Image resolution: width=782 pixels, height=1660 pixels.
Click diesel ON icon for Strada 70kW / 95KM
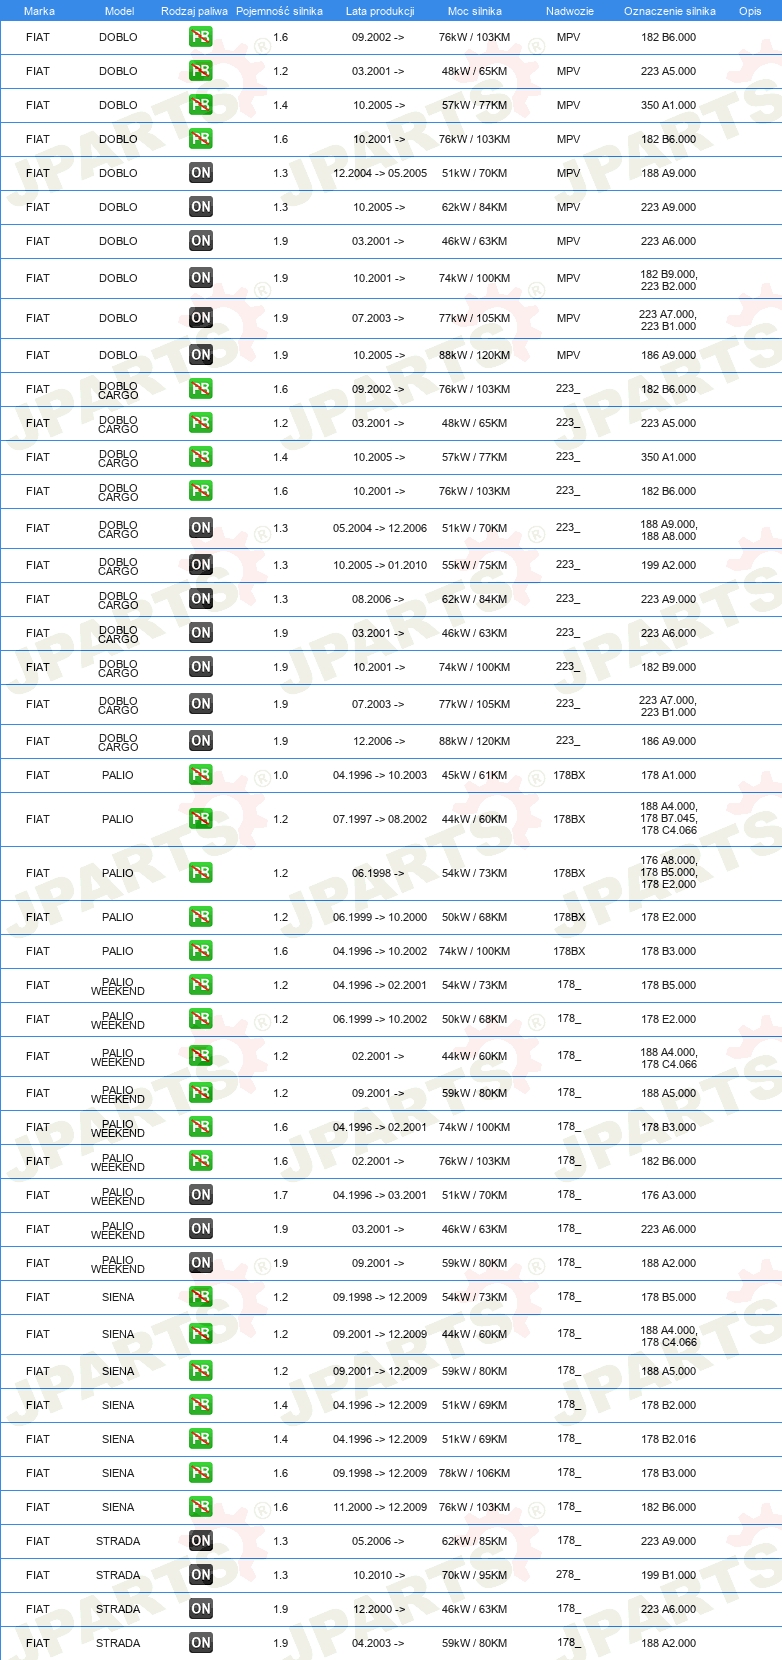pos(201,1575)
